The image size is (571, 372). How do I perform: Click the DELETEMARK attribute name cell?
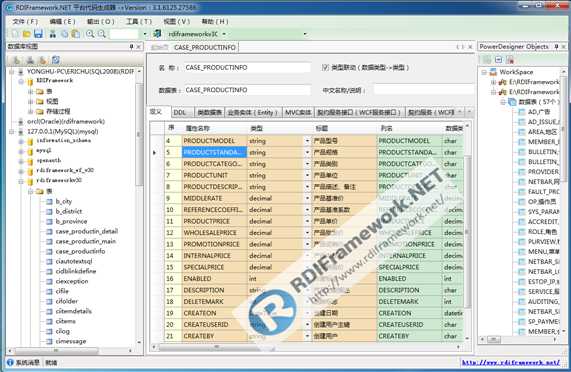coord(214,302)
